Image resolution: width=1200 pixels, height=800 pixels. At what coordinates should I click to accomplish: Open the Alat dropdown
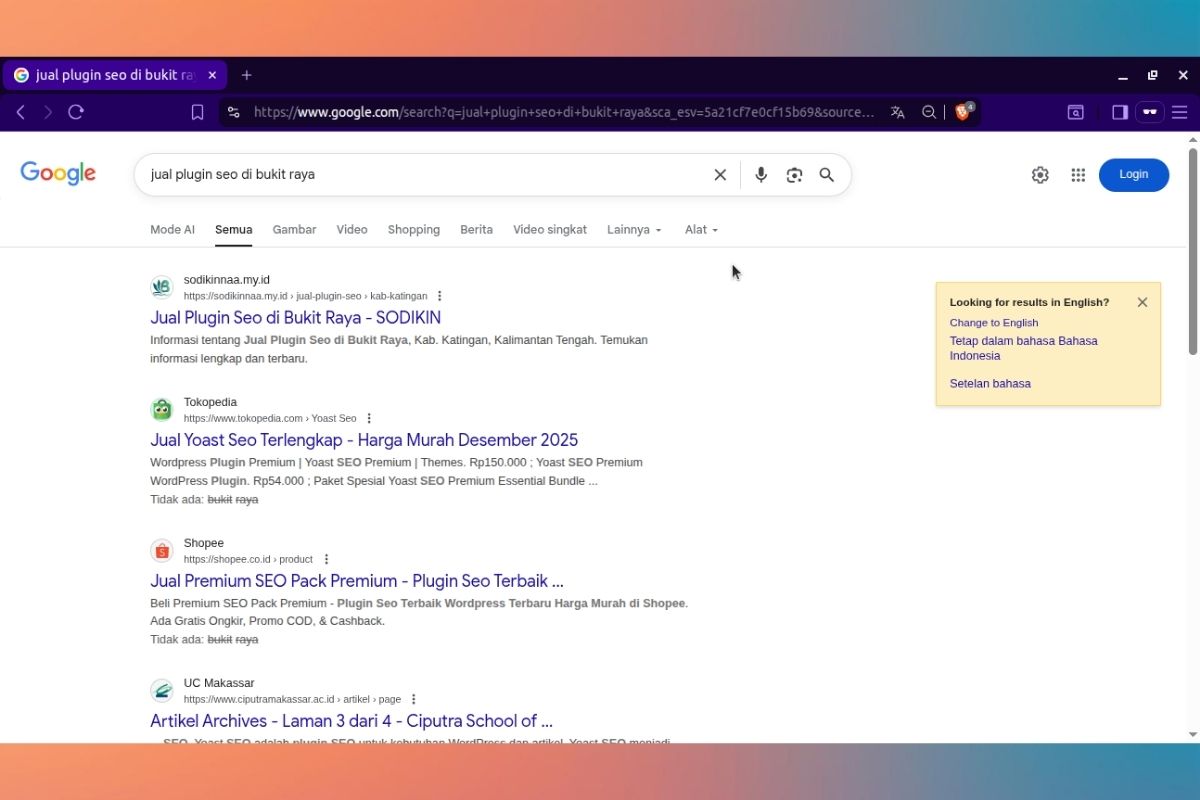click(x=701, y=229)
